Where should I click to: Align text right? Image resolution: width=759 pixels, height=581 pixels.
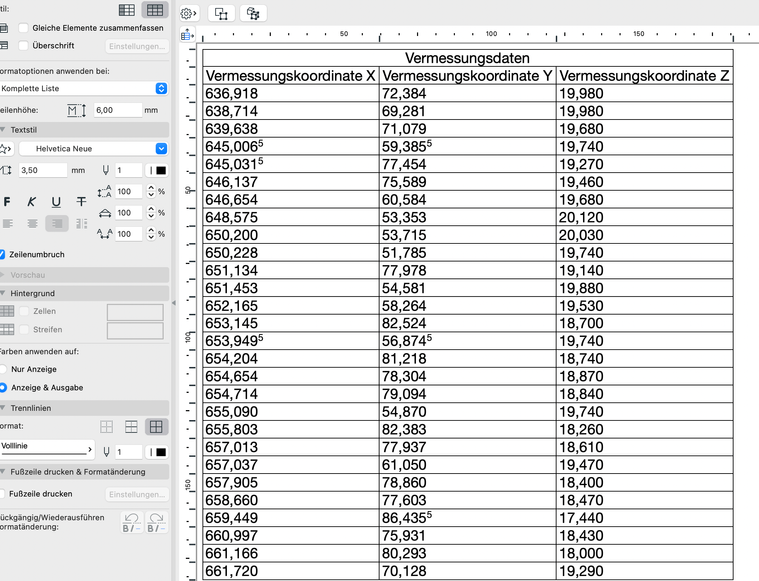pyautogui.click(x=57, y=224)
